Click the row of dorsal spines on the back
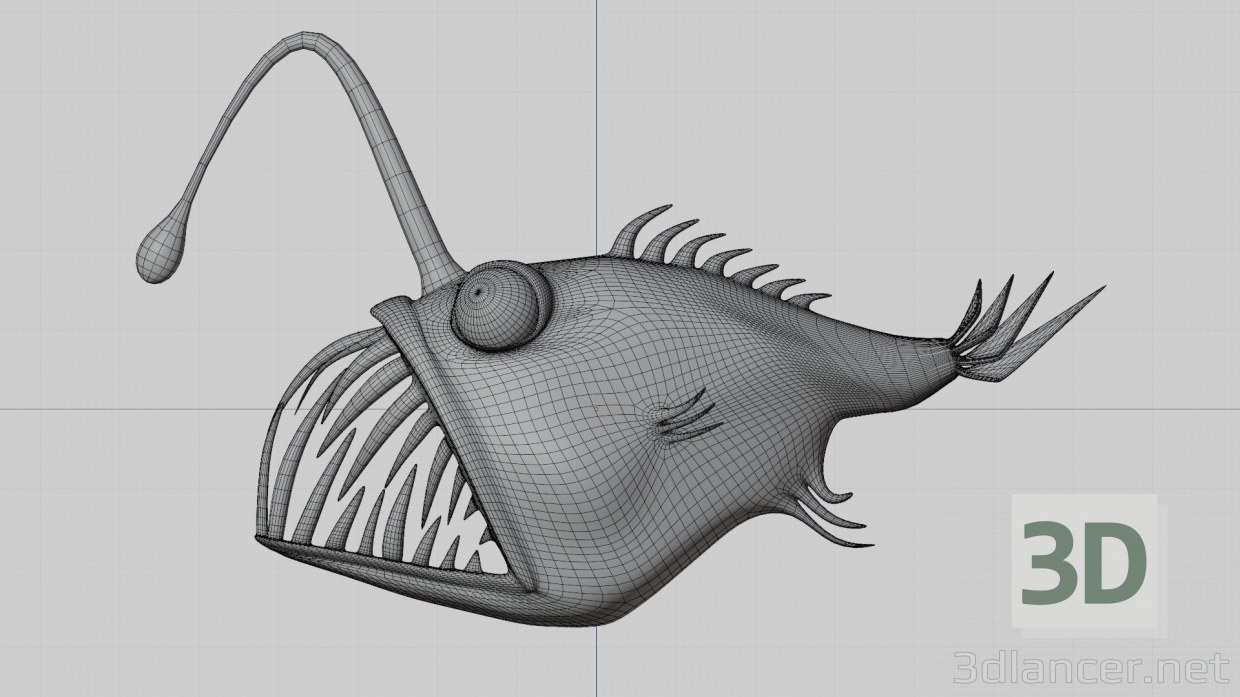 pos(720,250)
